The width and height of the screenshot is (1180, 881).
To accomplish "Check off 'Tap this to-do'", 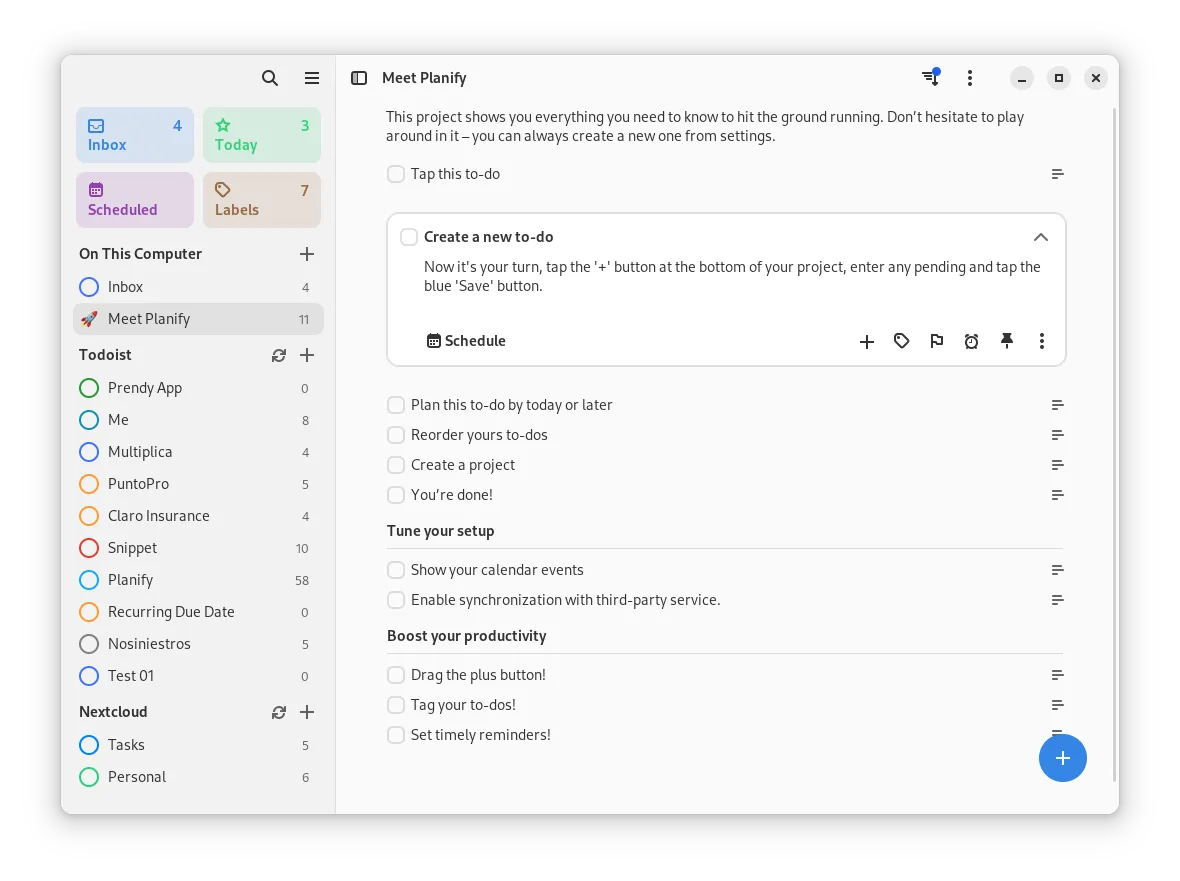I will pos(396,174).
